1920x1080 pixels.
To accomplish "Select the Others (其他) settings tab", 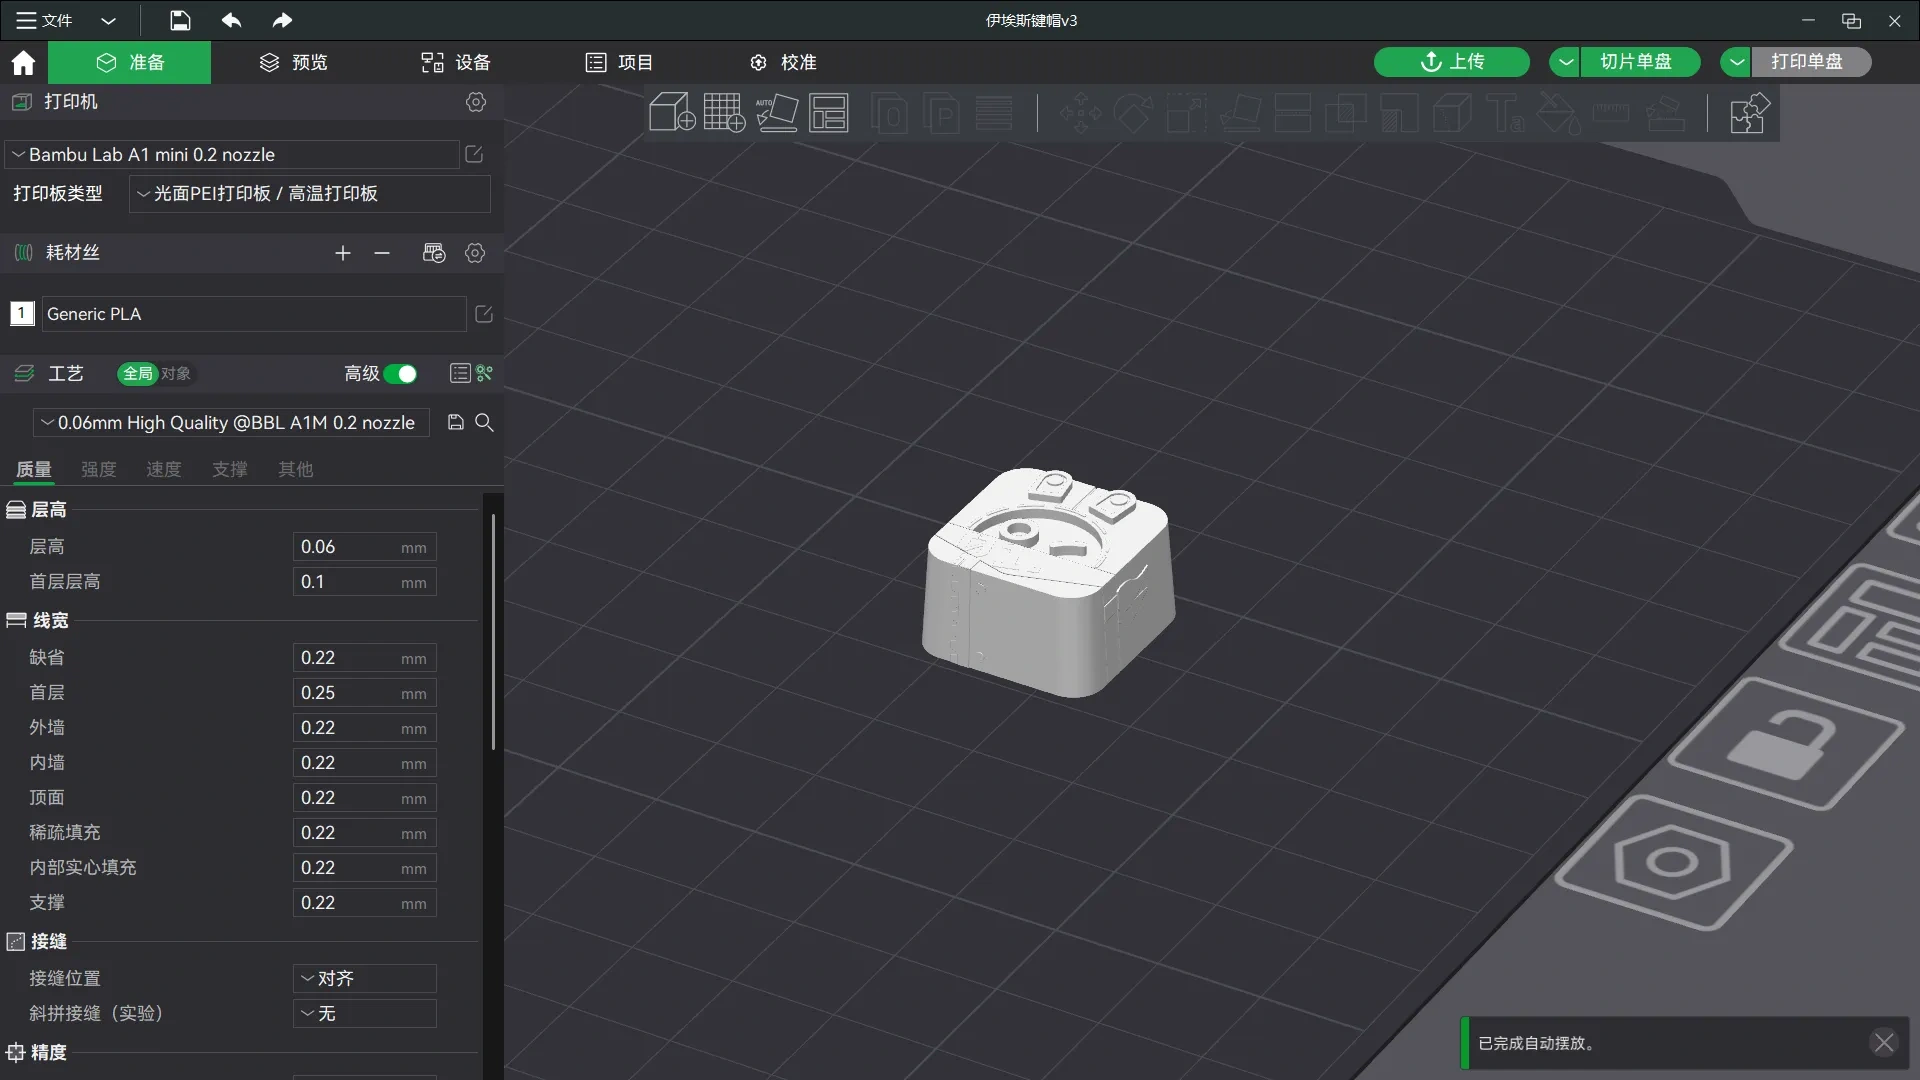I will tap(296, 469).
